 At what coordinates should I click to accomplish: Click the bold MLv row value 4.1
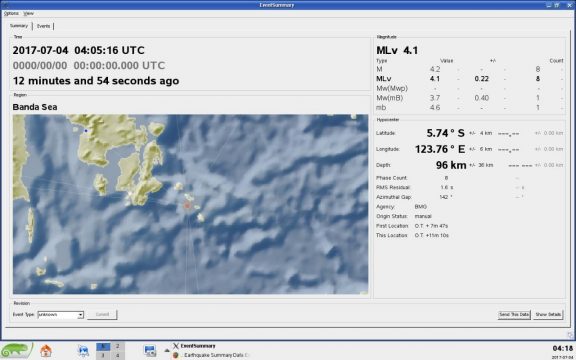point(435,79)
